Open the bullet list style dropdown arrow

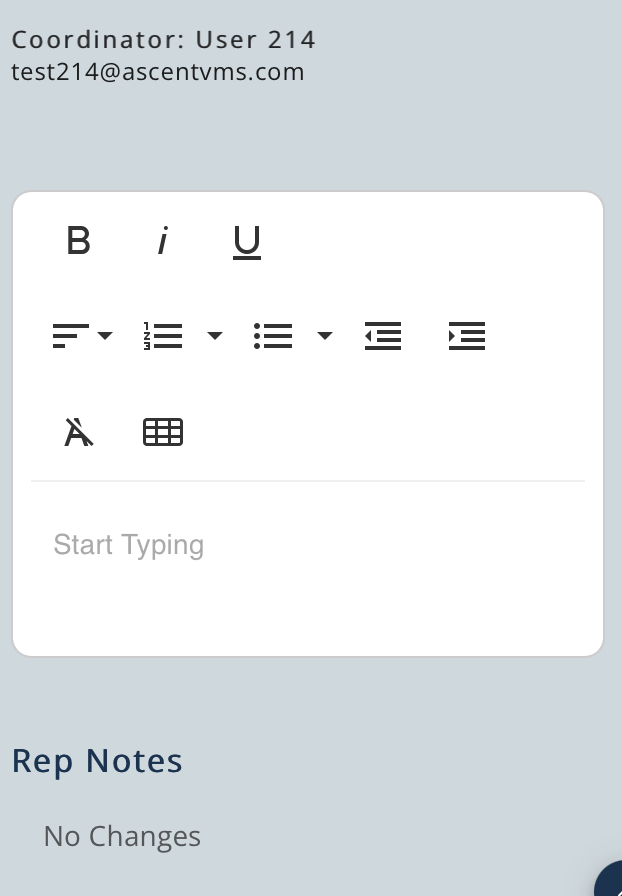[325, 336]
